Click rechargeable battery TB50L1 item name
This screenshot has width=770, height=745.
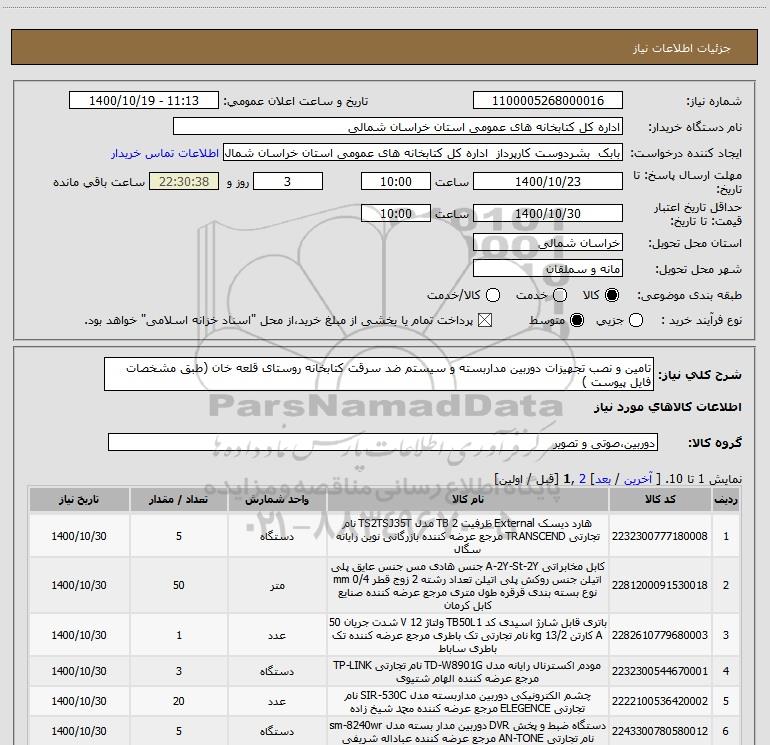pyautogui.click(x=468, y=635)
